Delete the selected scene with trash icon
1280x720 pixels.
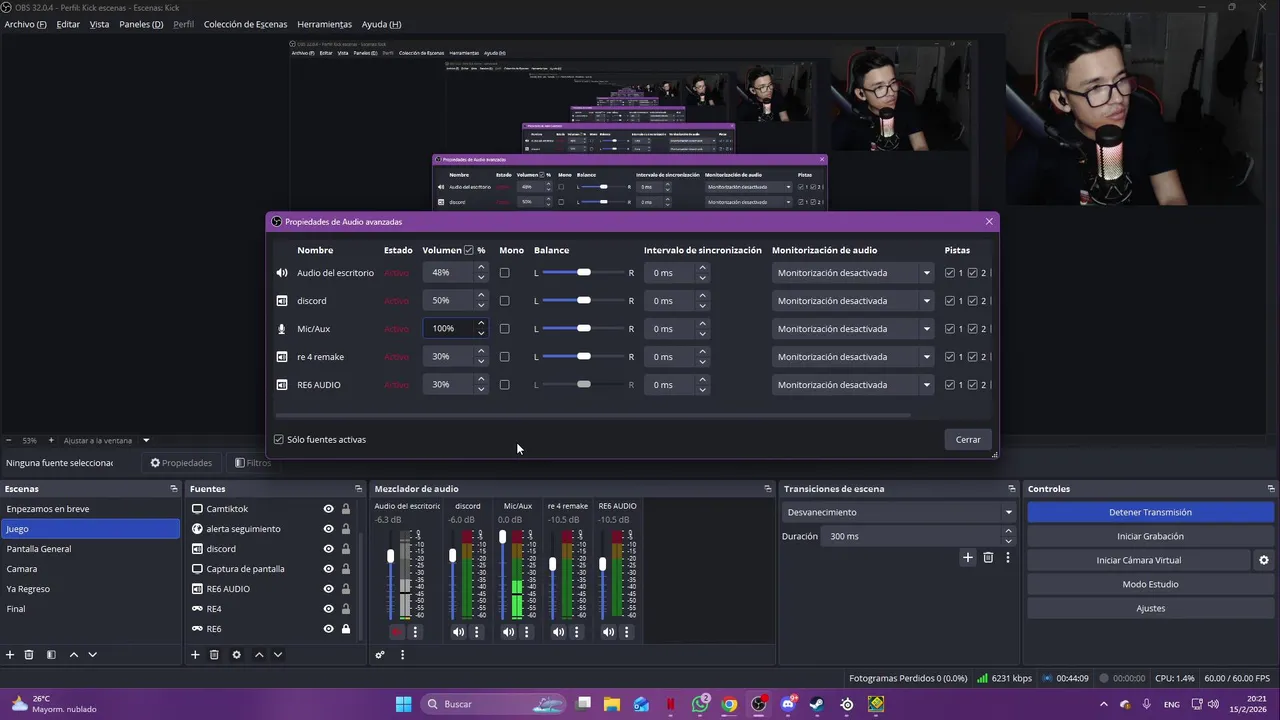pos(29,655)
